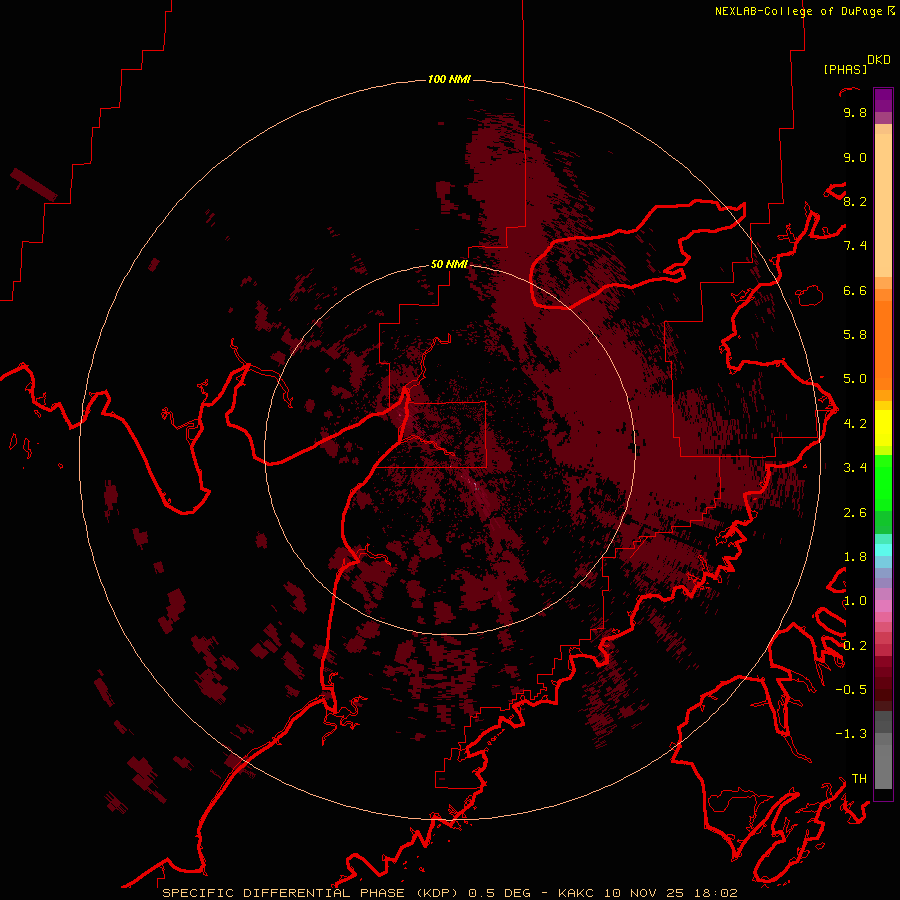Click the KAKC station identifier
900x900 pixels.
[x=577, y=893]
